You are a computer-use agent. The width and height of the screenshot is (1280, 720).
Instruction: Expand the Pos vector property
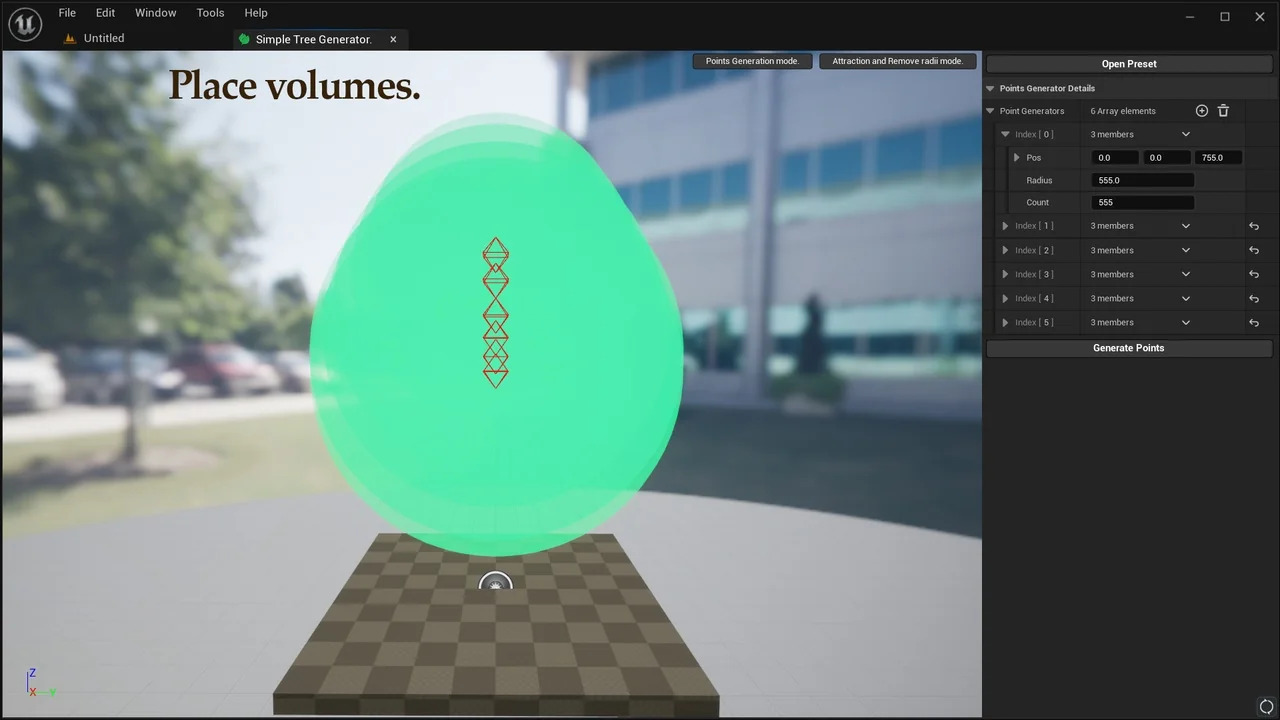[1017, 157]
